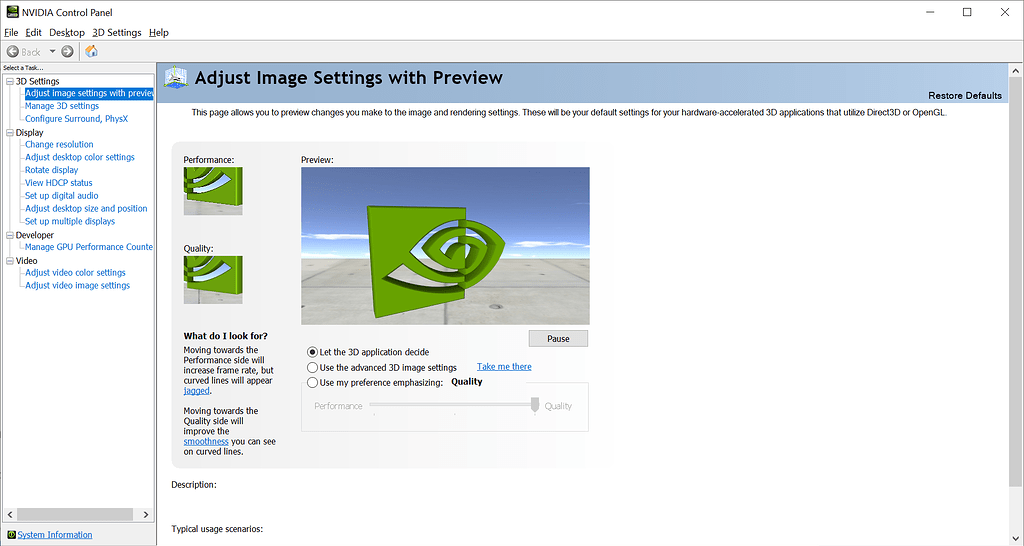Go to the Home icon in toolbar
Image resolution: width=1024 pixels, height=546 pixels.
coord(92,51)
